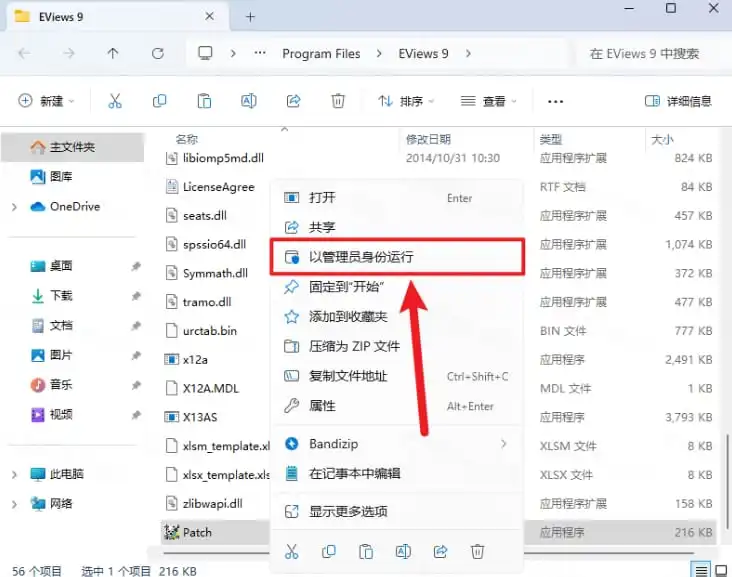
Task: Click the PC monitor icon in the address bar
Action: click(205, 53)
